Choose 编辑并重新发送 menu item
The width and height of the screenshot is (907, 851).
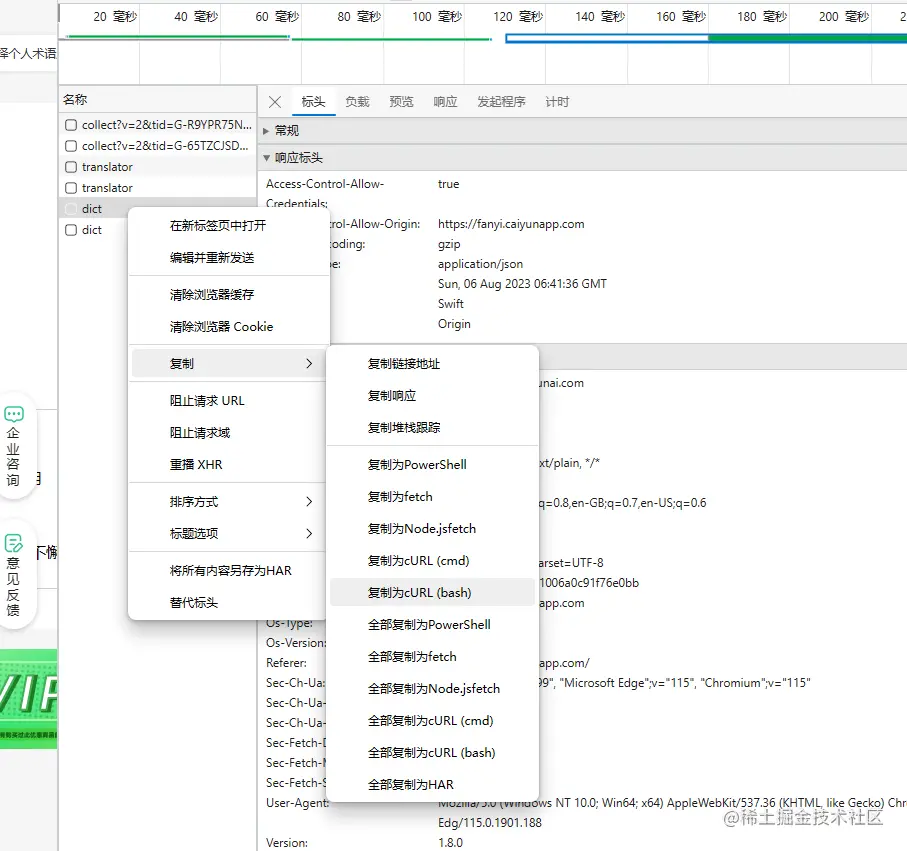click(228, 257)
